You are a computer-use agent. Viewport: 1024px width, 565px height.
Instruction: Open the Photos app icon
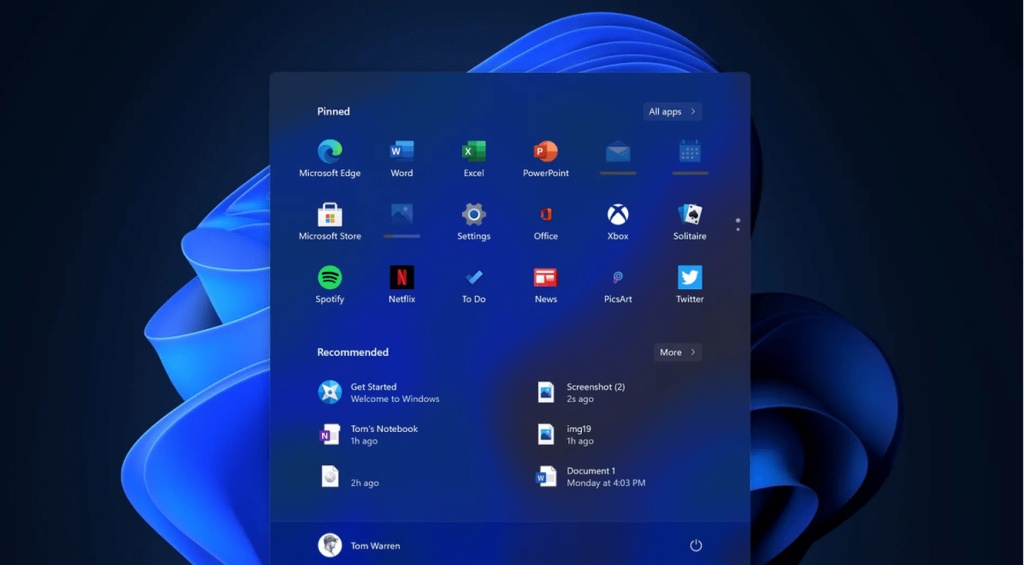pos(402,214)
